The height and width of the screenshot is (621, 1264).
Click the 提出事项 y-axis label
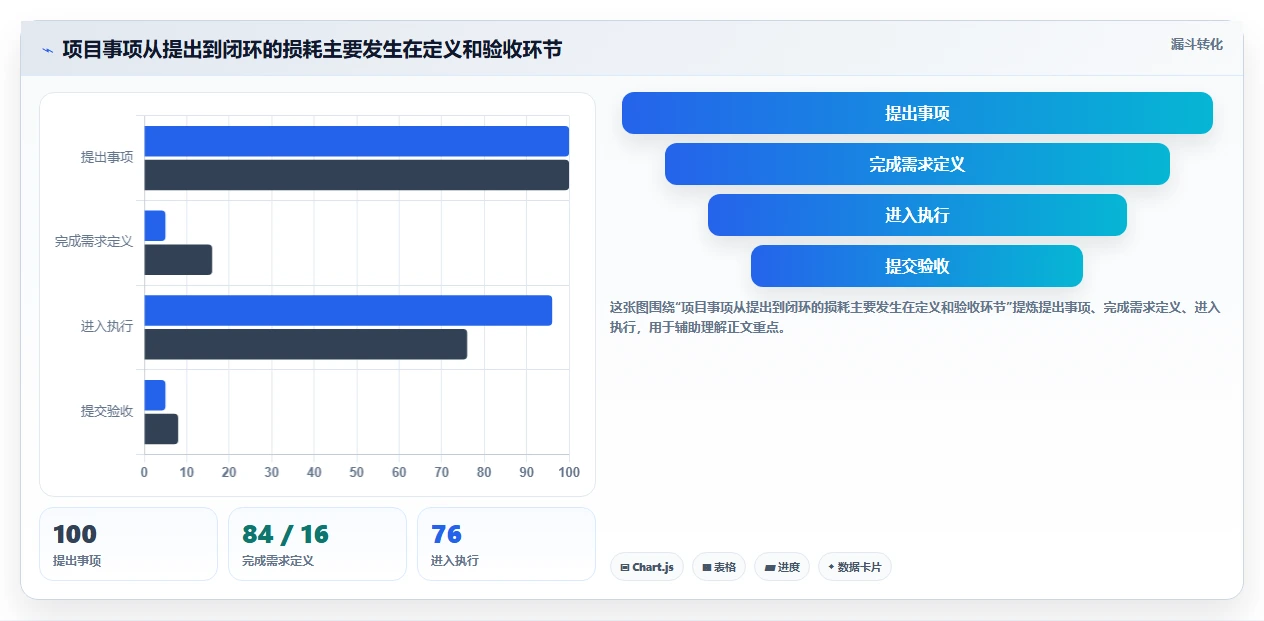tap(107, 157)
